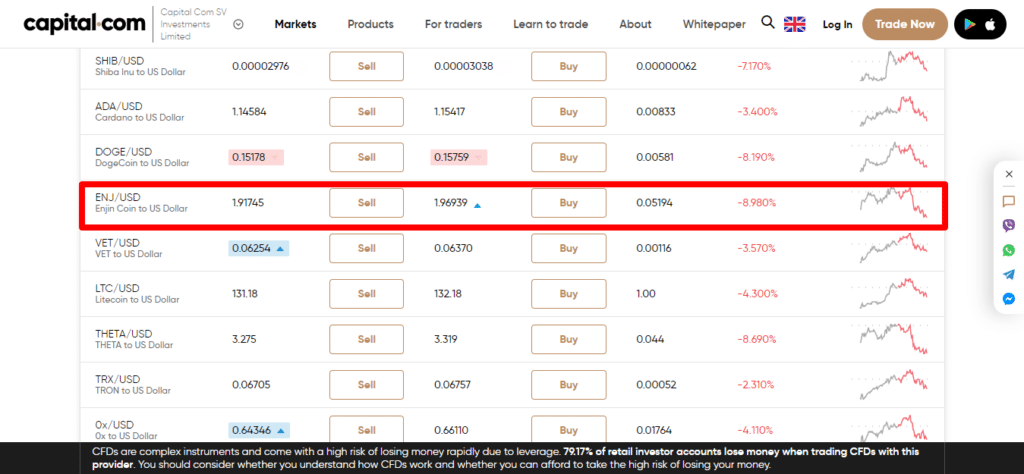
Task: Click ADA/USD sell price 1.14584
Action: [249, 112]
